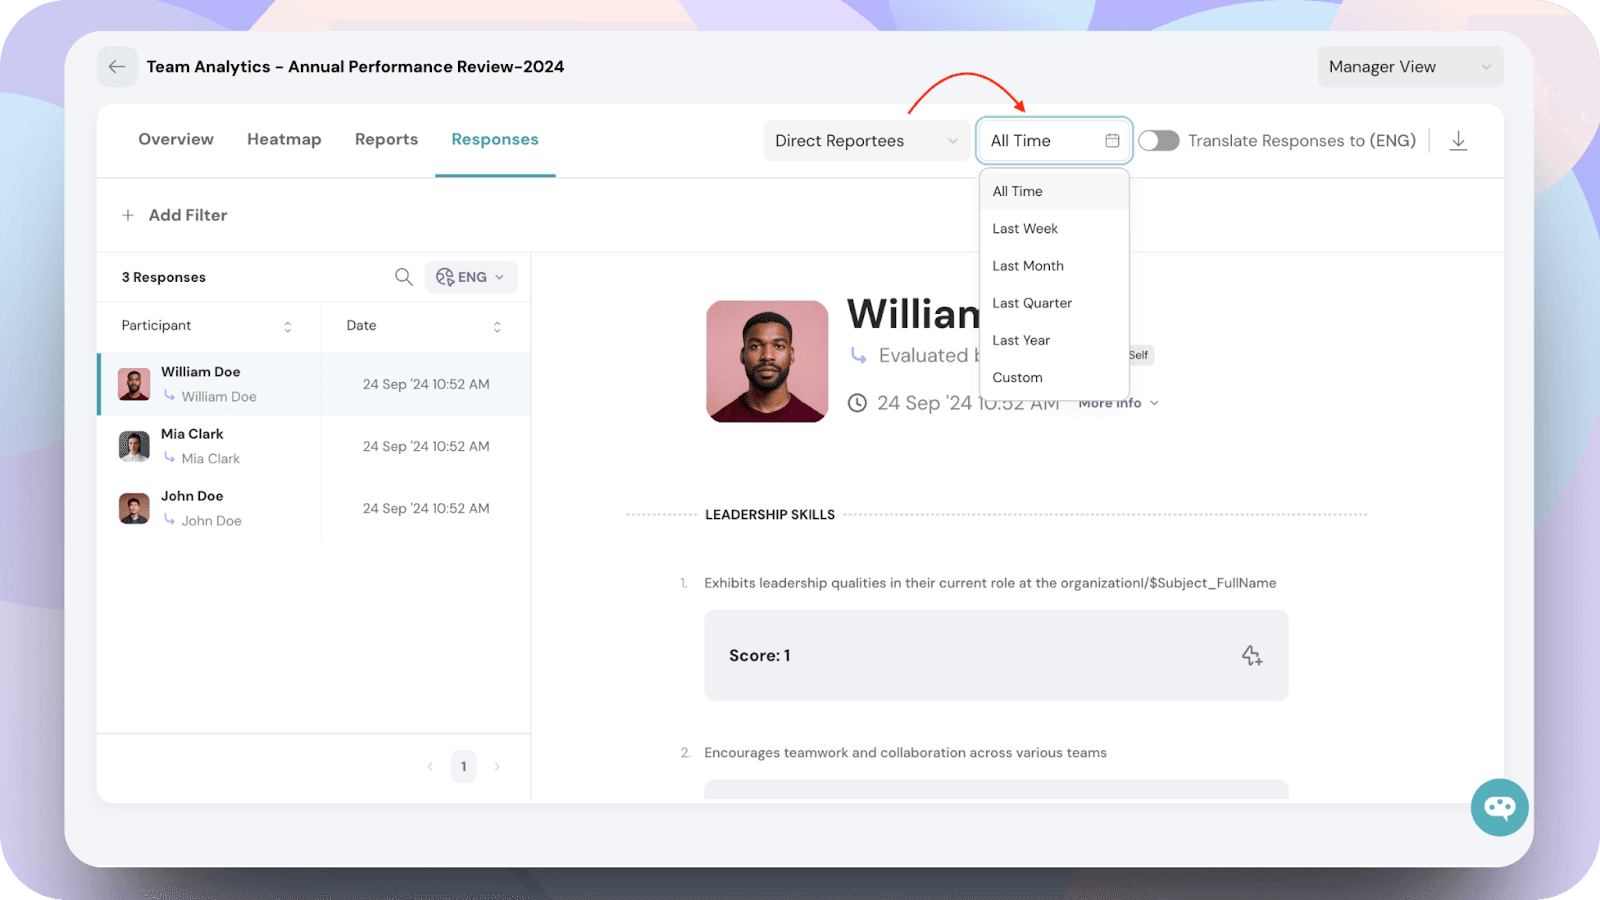Viewport: 1600px width, 900px height.
Task: Switch to the Heatmap tab
Action: coord(284,140)
